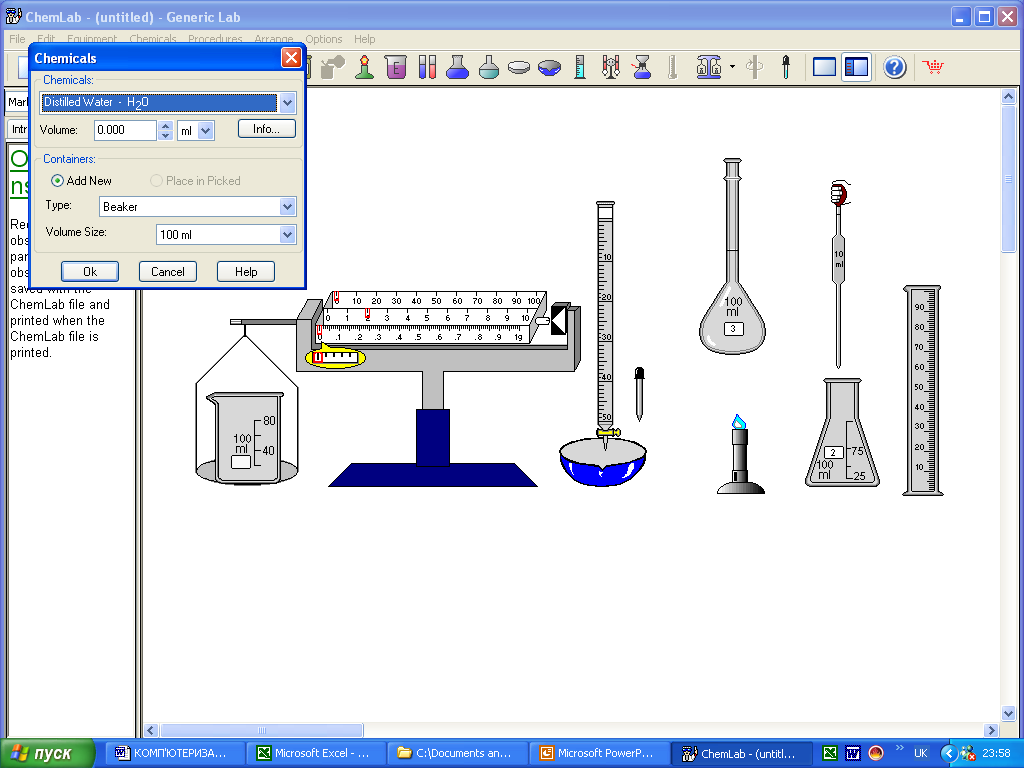Screen dimensions: 1024x768
Task: Open the Equipment menu
Action: [91, 39]
